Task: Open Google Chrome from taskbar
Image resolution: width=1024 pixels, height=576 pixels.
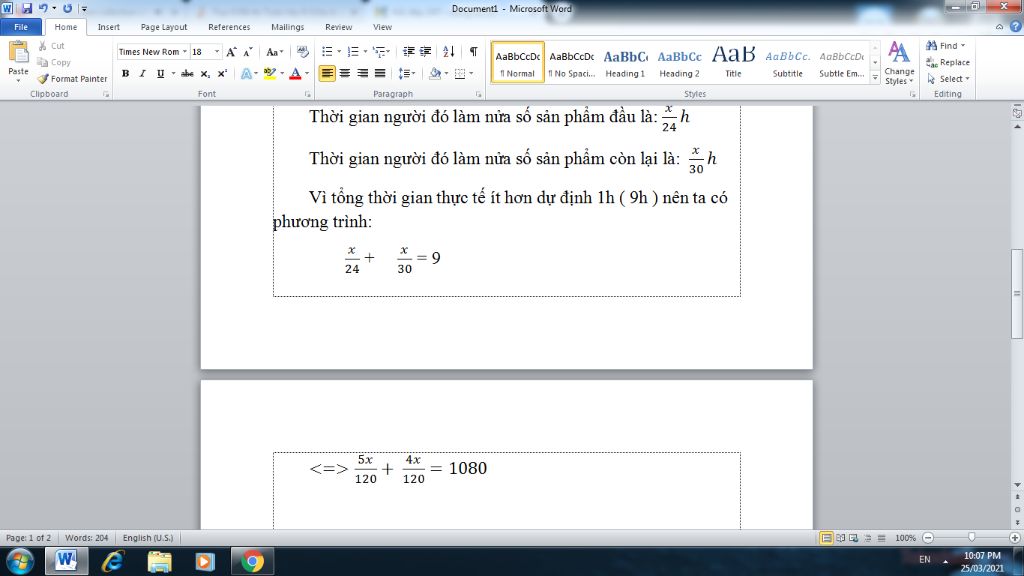Action: click(252, 562)
